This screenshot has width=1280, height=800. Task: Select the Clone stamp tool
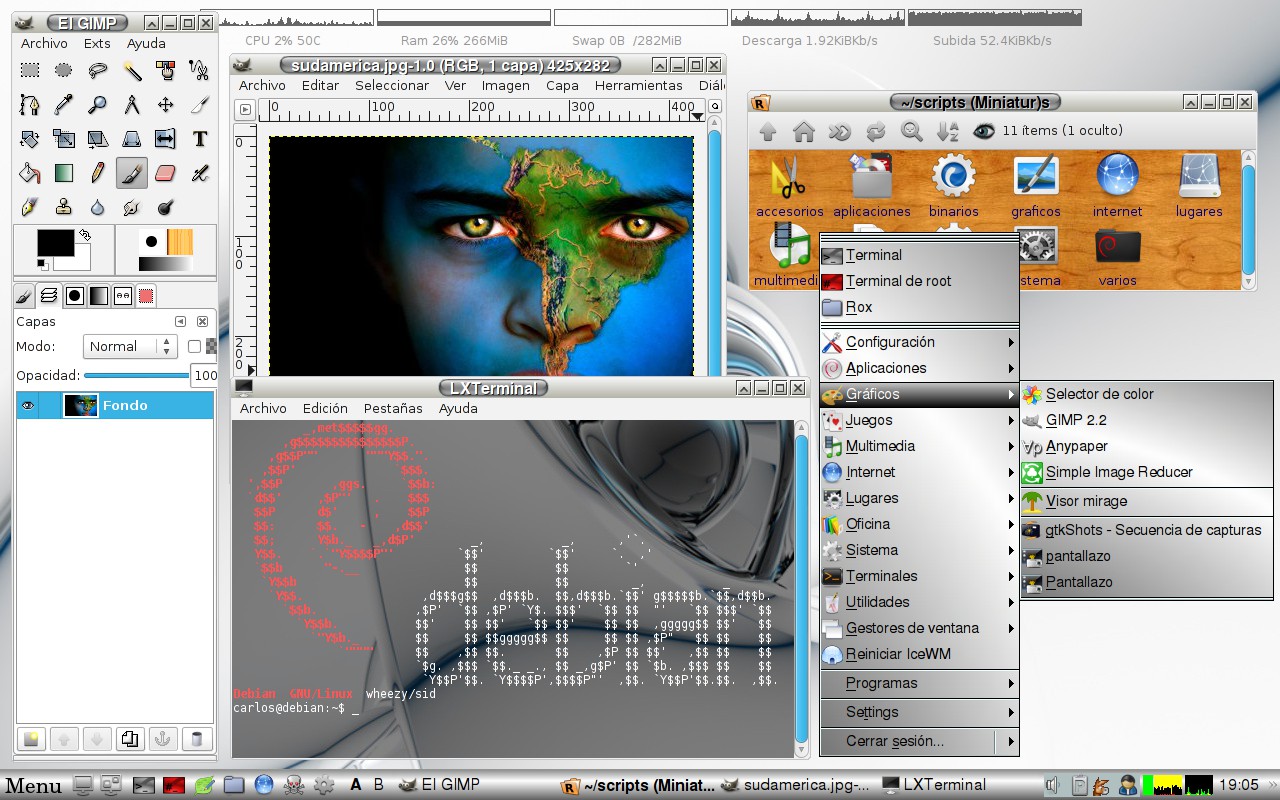[x=64, y=206]
